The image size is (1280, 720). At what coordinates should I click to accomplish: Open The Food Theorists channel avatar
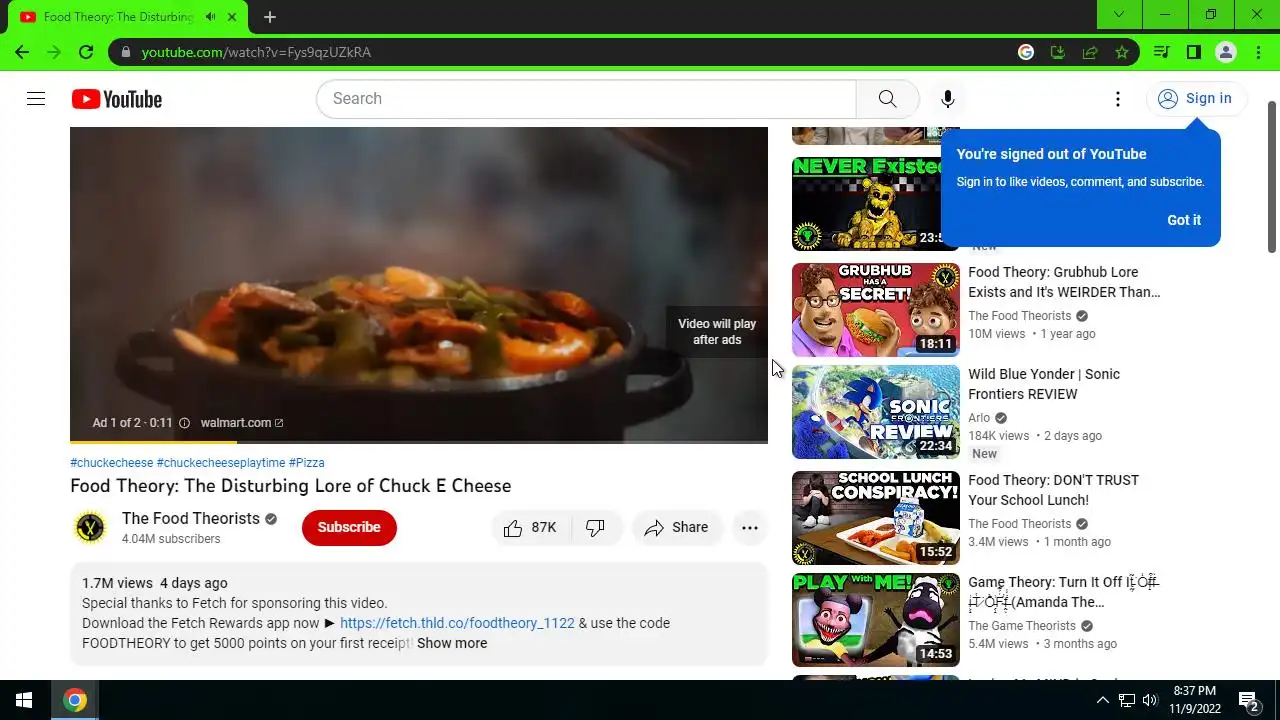coord(90,527)
